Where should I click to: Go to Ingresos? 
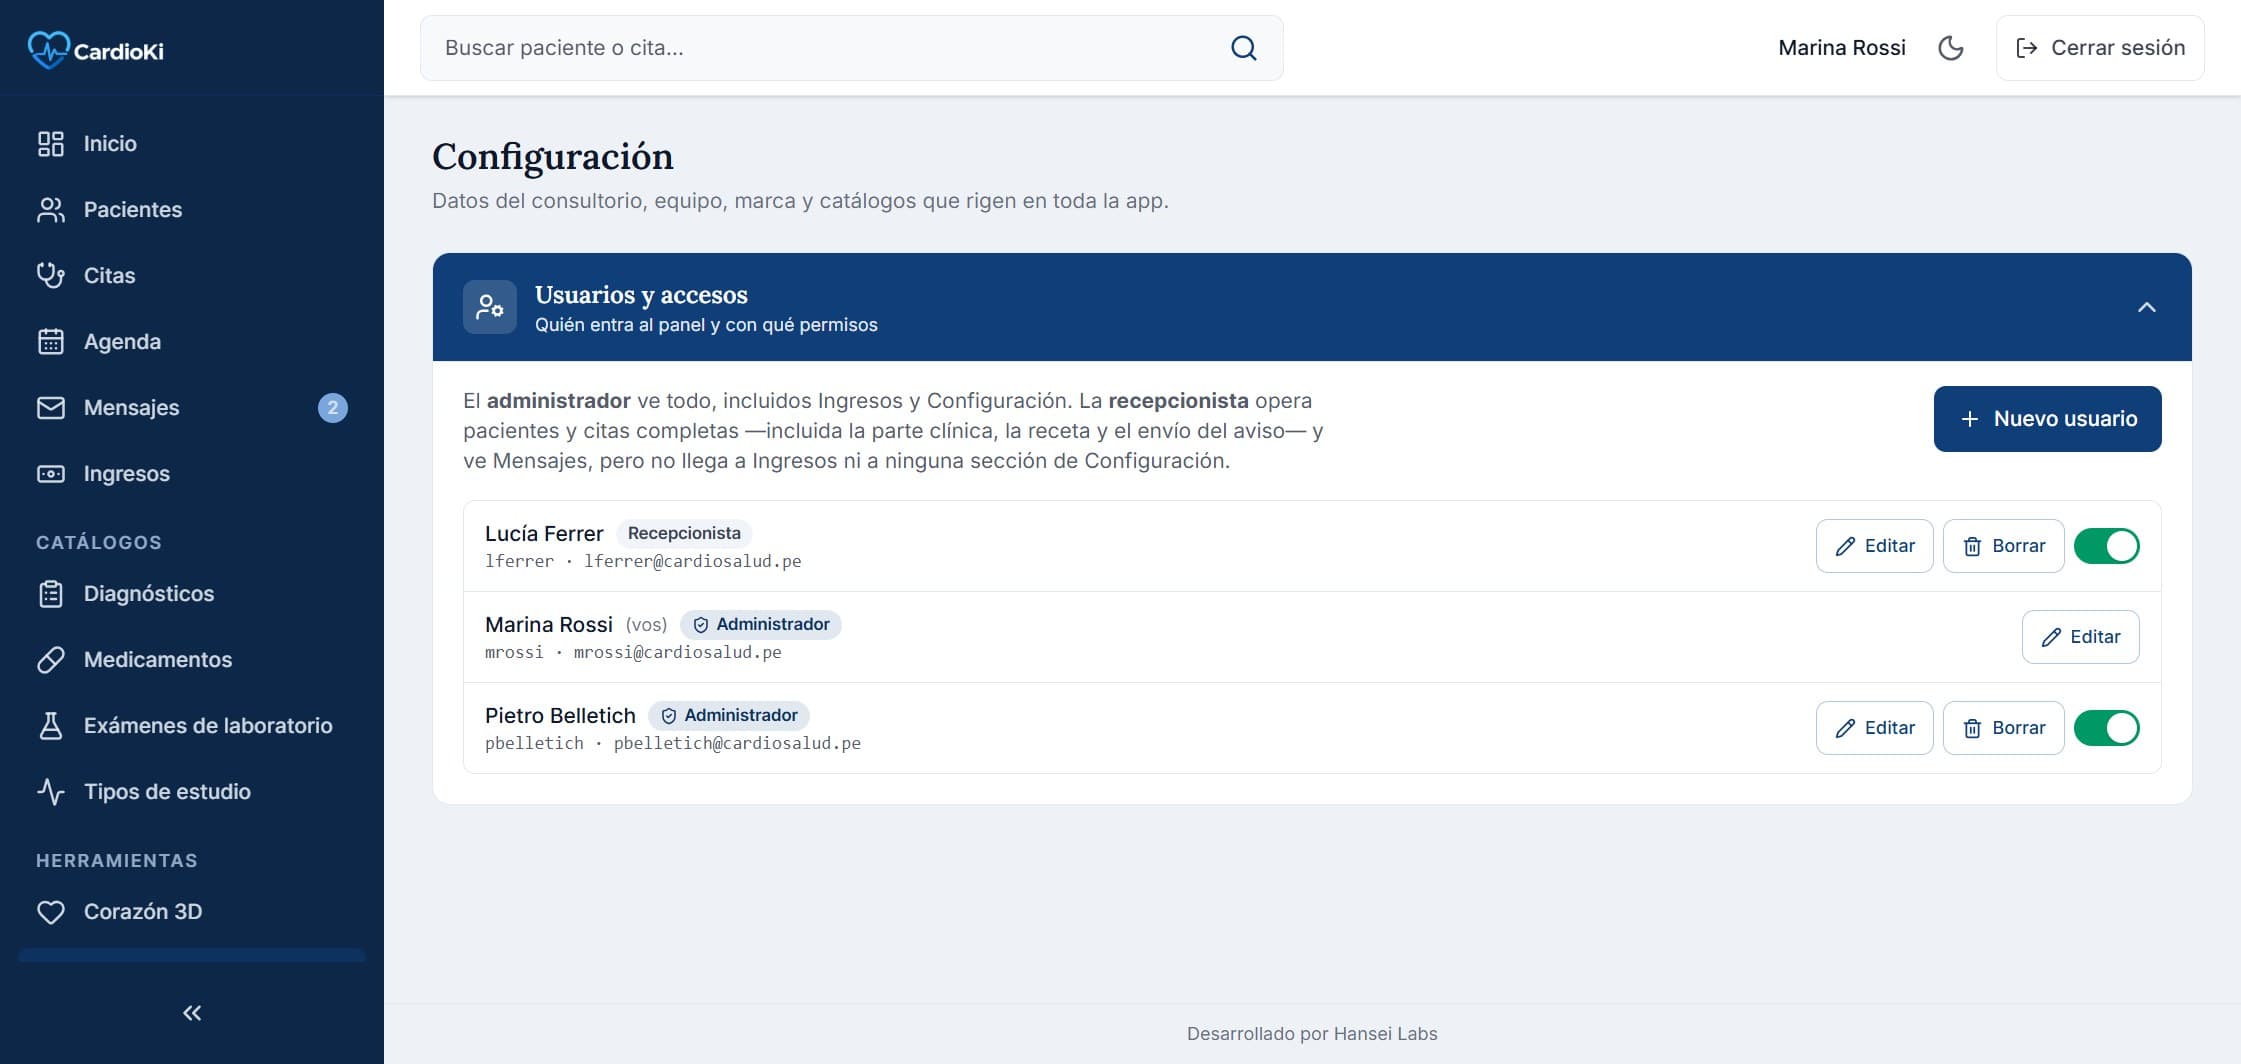(192, 474)
